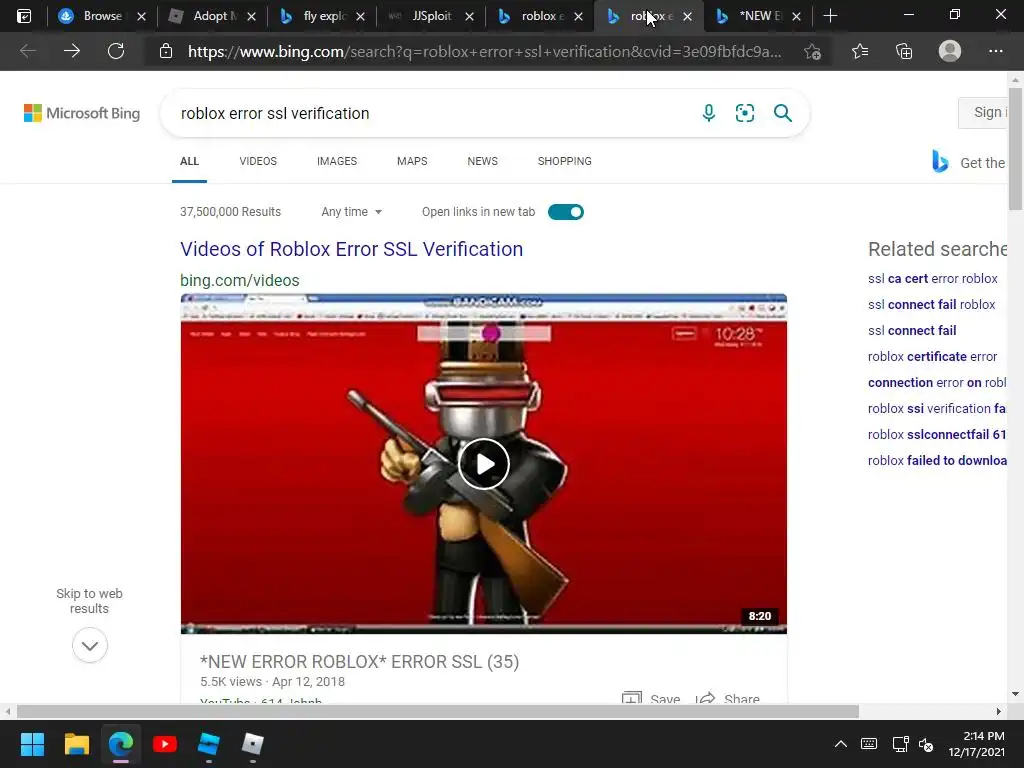
Task: Close the JJSploit tab
Action: (469, 16)
